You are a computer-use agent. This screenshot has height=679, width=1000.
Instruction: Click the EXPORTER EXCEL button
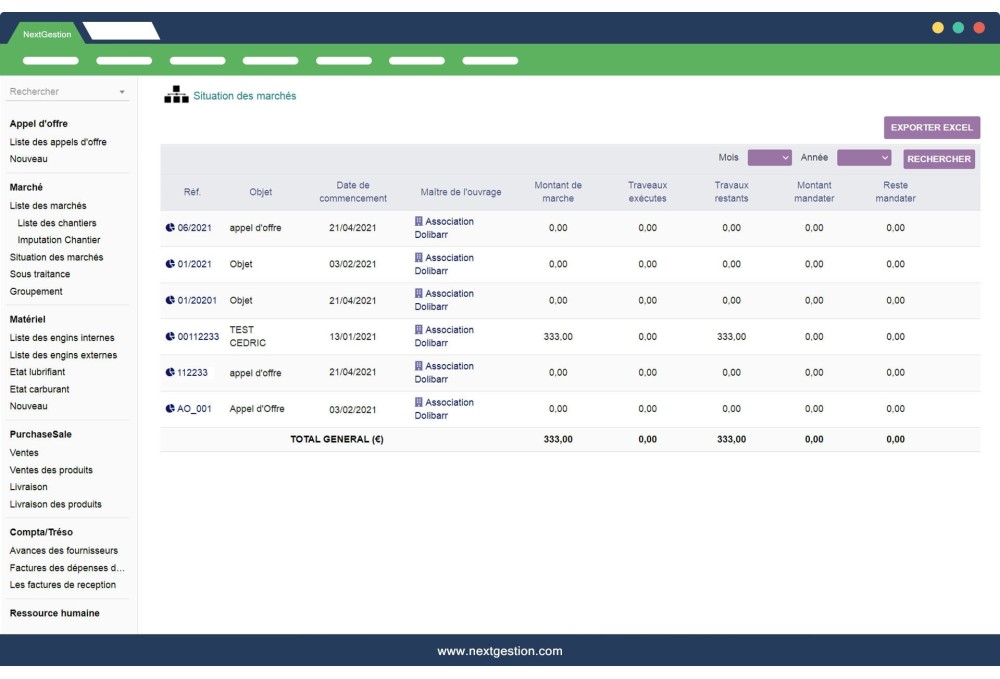click(933, 128)
